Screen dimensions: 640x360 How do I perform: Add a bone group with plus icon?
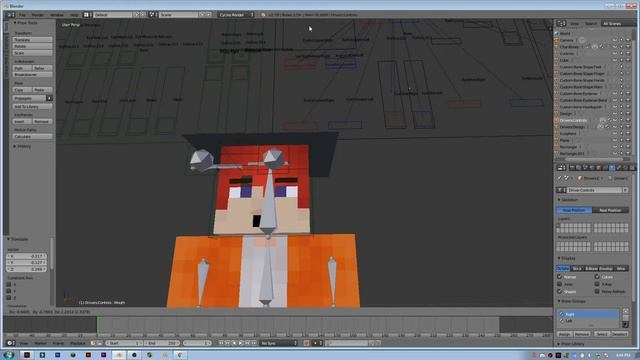pyautogui.click(x=625, y=311)
